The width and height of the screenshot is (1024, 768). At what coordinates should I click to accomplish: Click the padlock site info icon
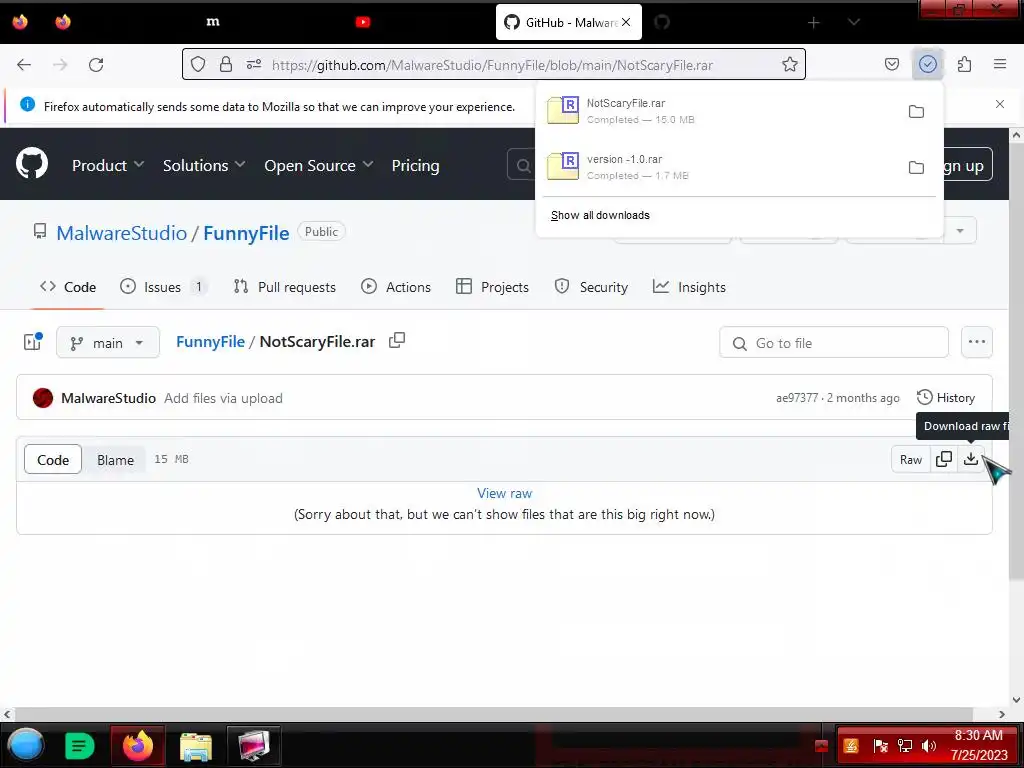point(226,64)
